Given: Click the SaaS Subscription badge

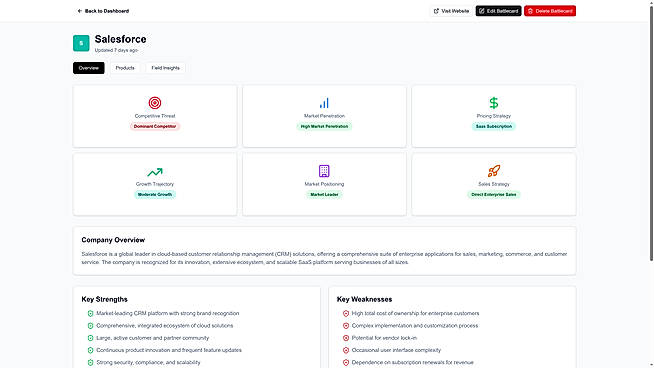Looking at the screenshot, I should [493, 126].
